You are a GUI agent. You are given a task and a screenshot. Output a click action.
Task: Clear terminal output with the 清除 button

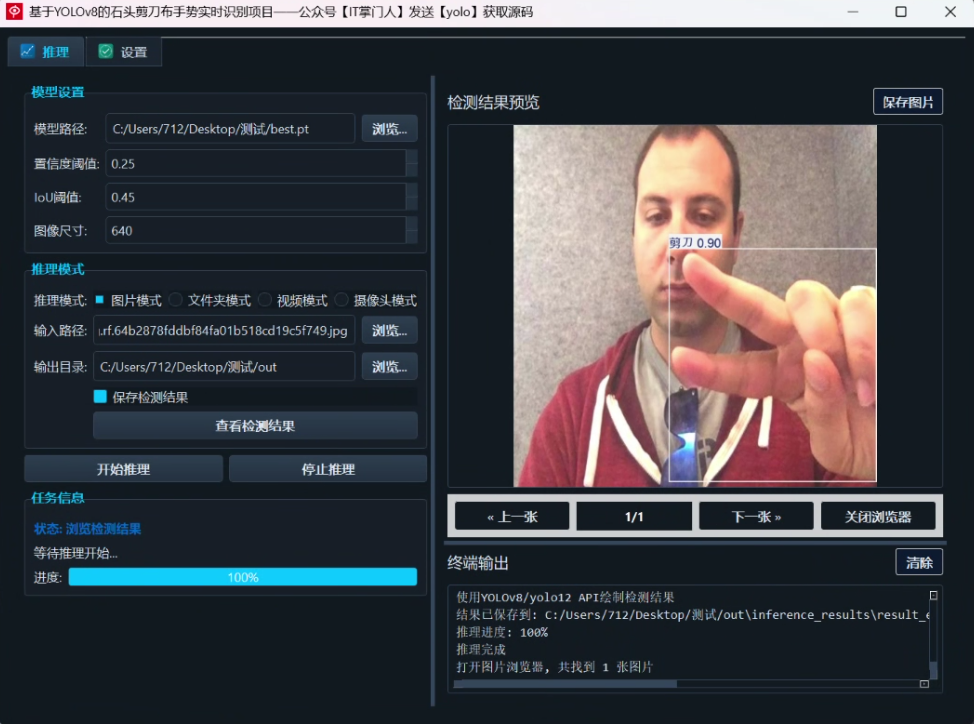pos(918,562)
